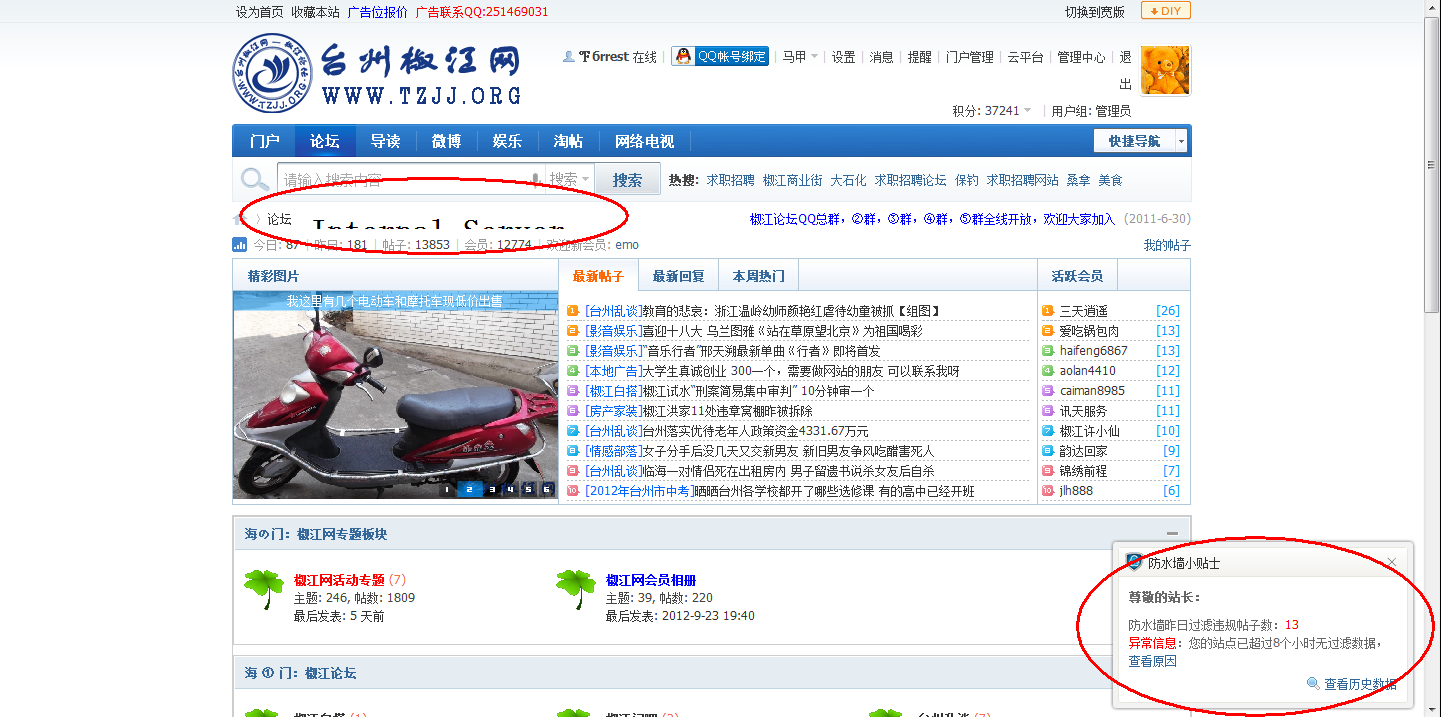
Task: Switch to the 最新帖子 tab
Action: tap(598, 276)
